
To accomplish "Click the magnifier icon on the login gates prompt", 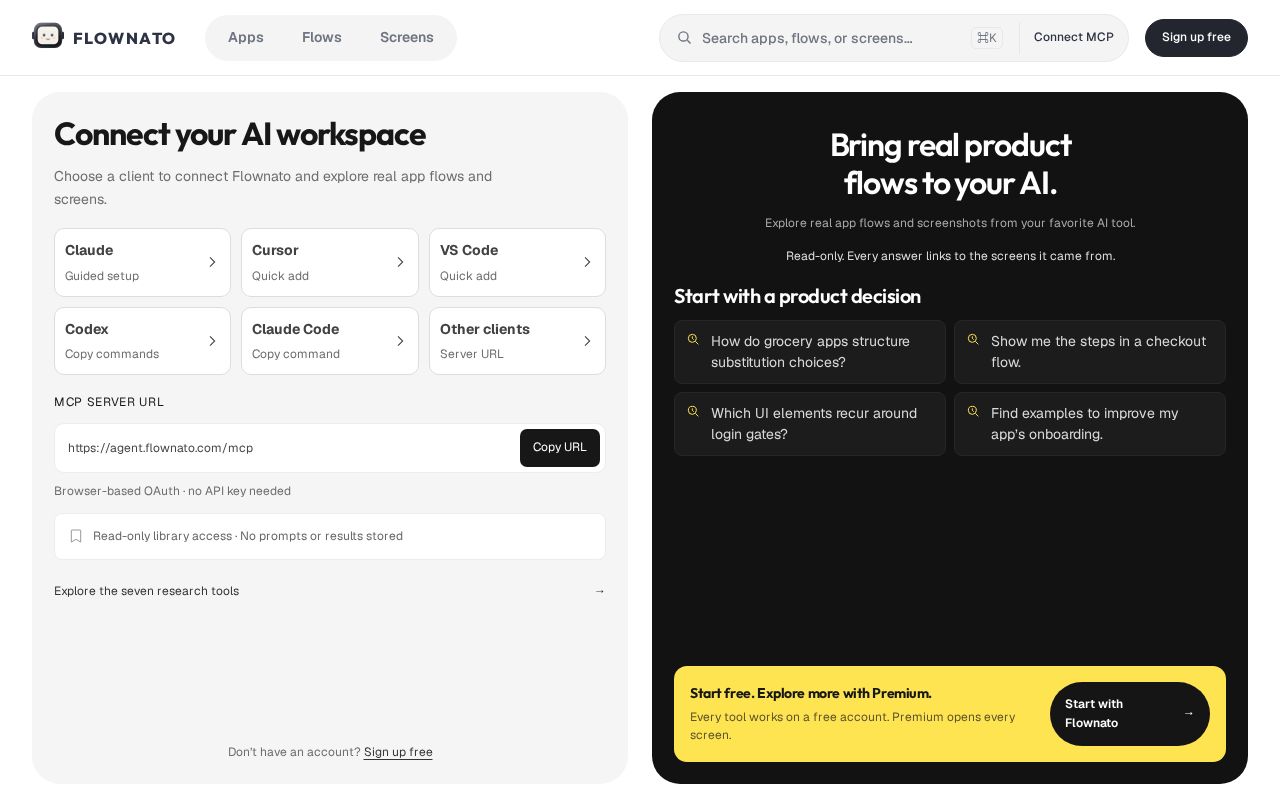I will [x=693, y=412].
